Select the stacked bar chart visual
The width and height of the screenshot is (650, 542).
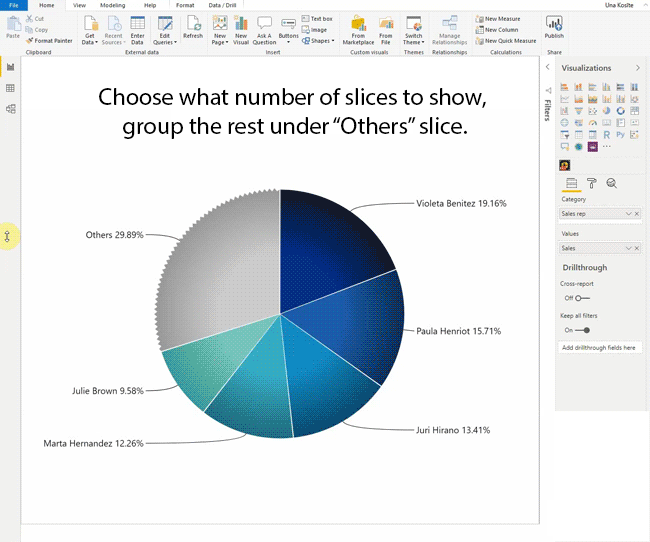tap(564, 87)
